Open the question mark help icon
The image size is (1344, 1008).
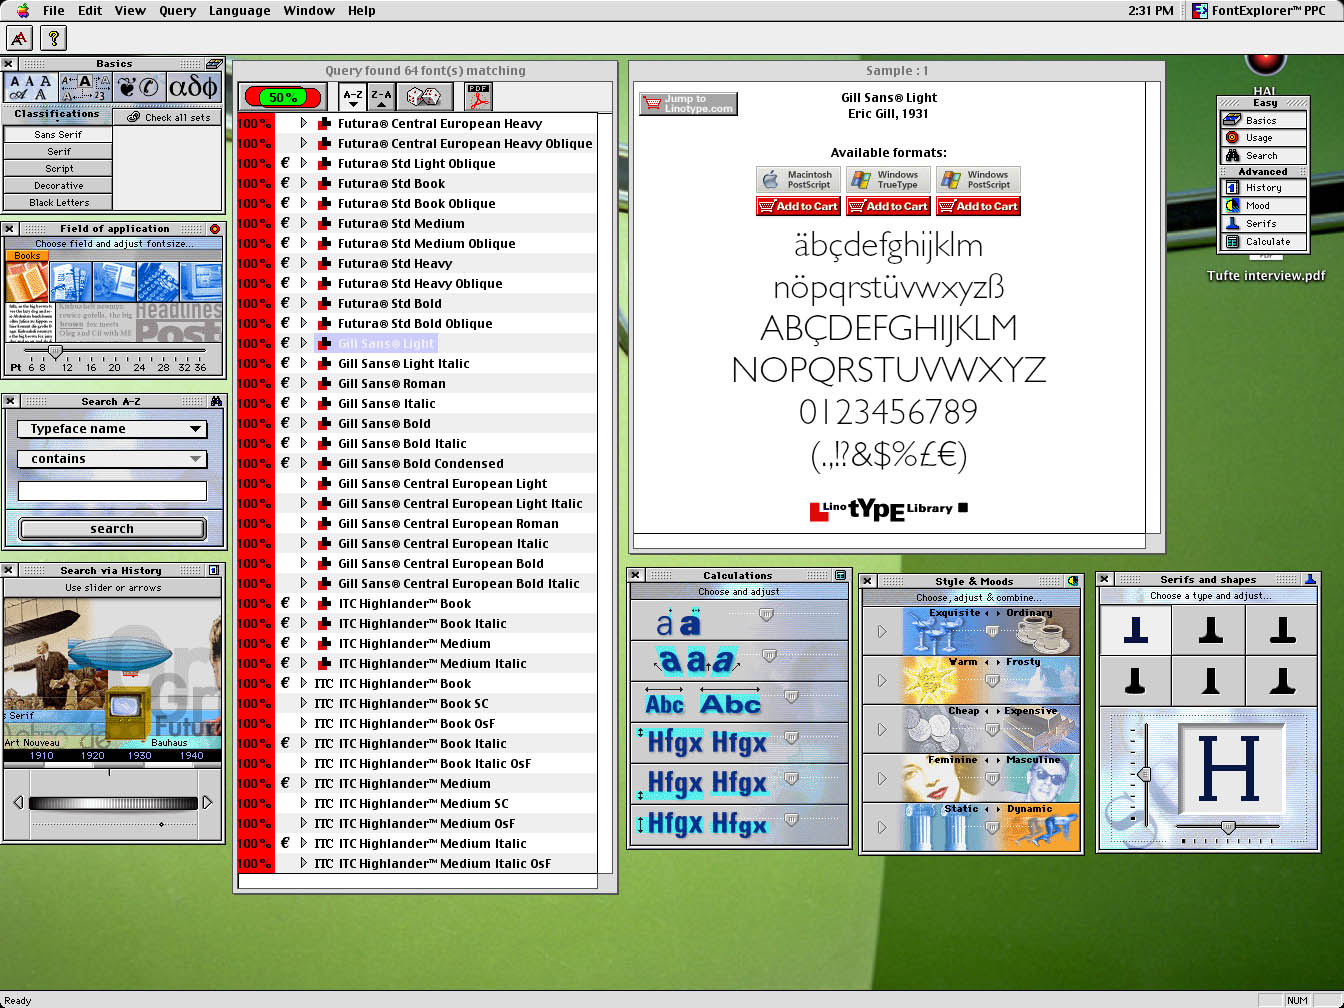(53, 38)
